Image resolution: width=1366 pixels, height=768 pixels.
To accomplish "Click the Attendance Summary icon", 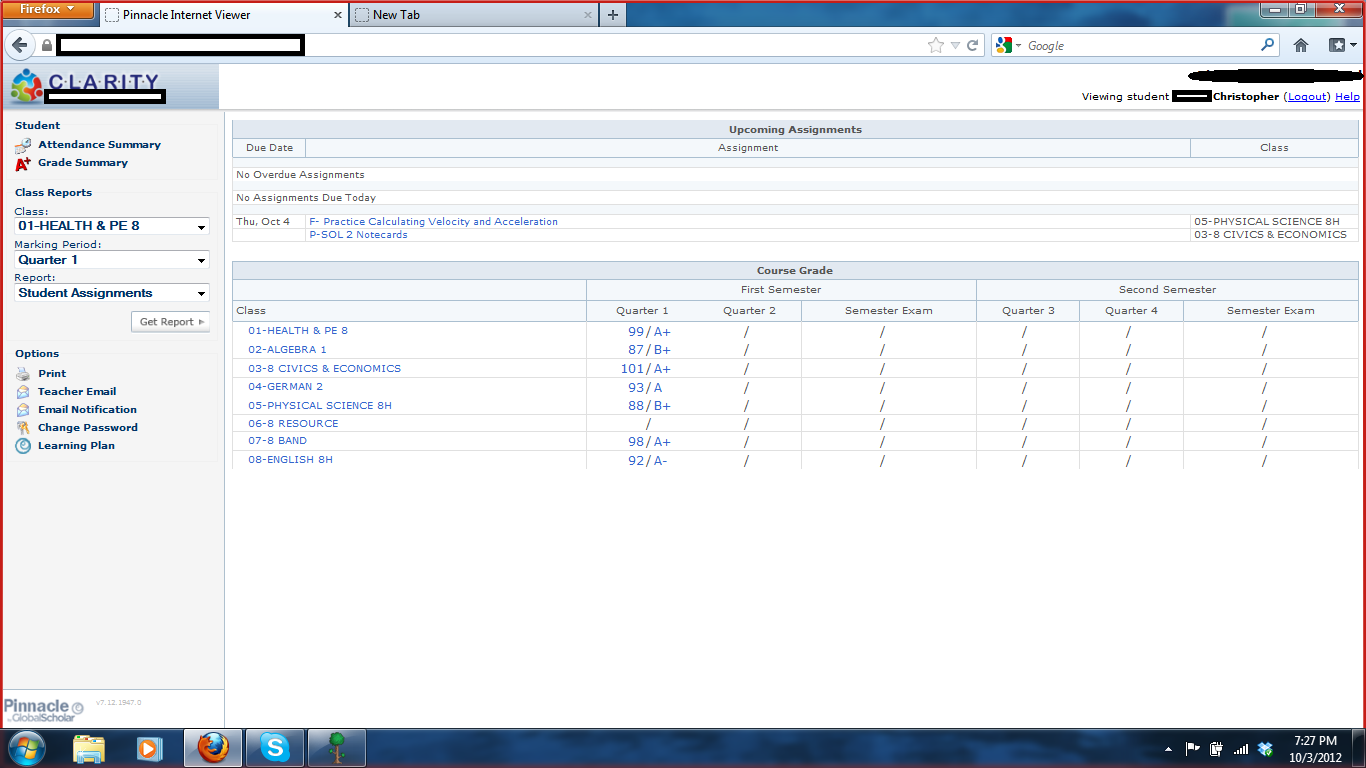I will [23, 145].
